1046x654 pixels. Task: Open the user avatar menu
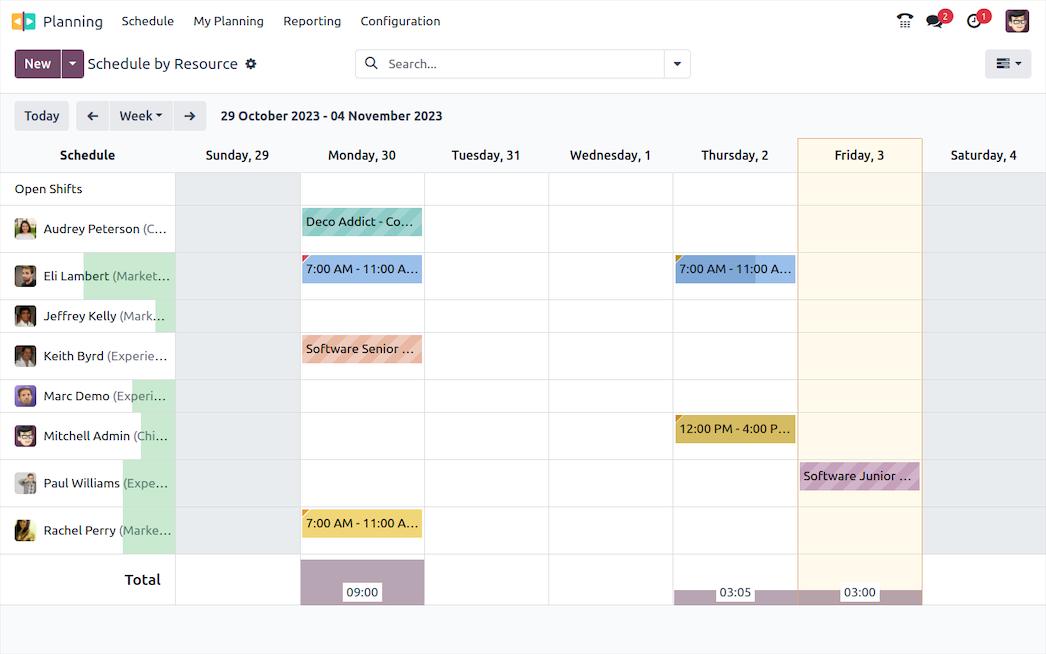pos(1017,21)
